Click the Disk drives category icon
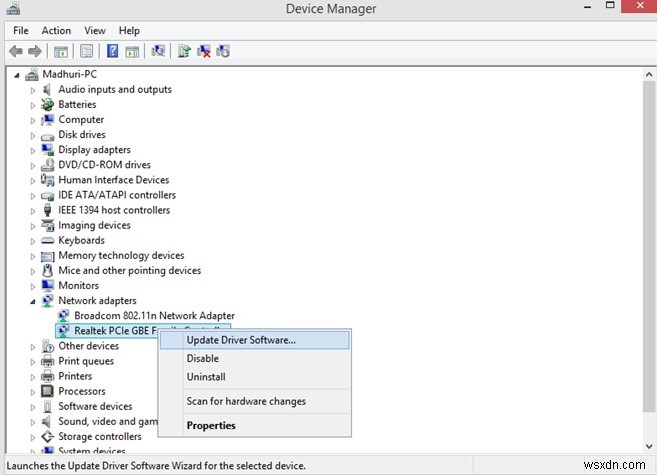Image resolution: width=657 pixels, height=475 pixels. tap(47, 135)
